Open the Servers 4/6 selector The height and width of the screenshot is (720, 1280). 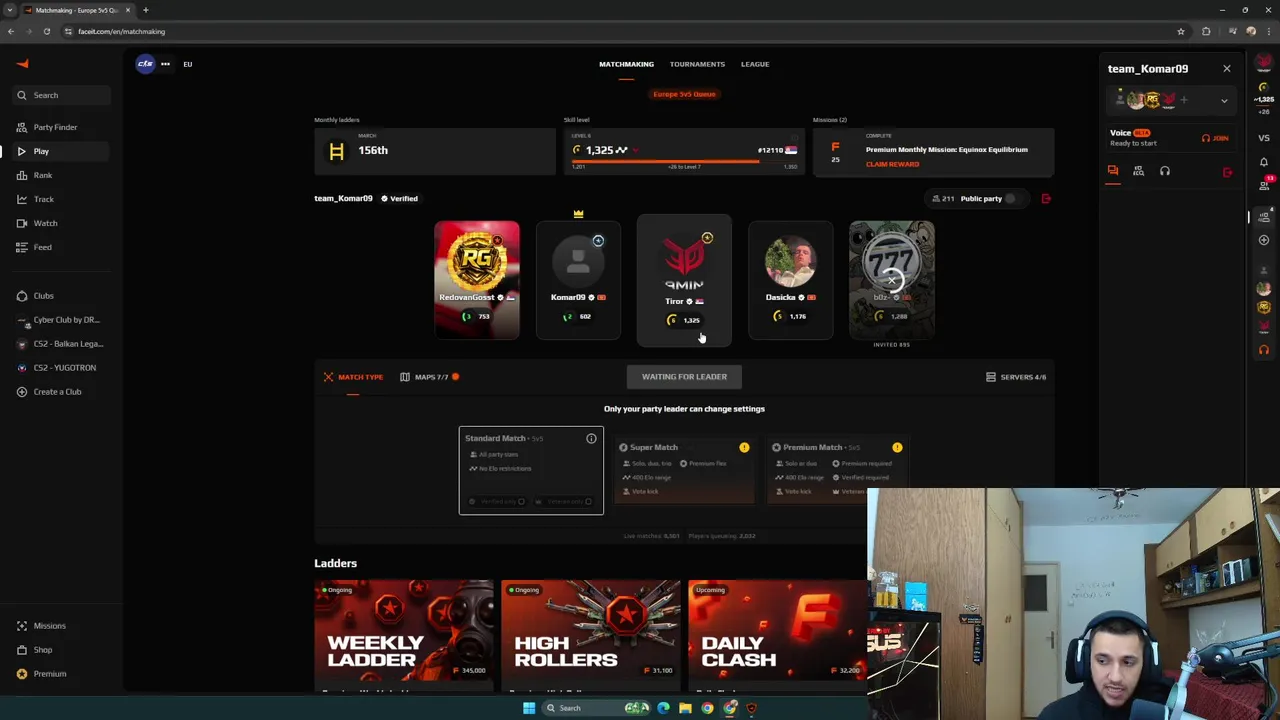point(1016,377)
